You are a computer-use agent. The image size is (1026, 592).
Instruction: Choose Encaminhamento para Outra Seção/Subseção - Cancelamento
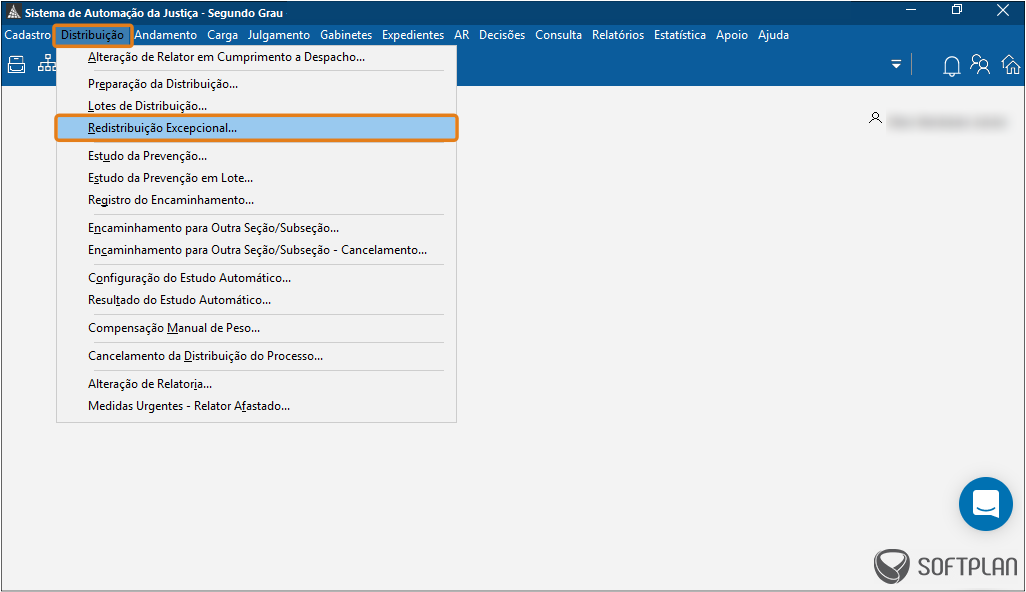pyautogui.click(x=256, y=251)
